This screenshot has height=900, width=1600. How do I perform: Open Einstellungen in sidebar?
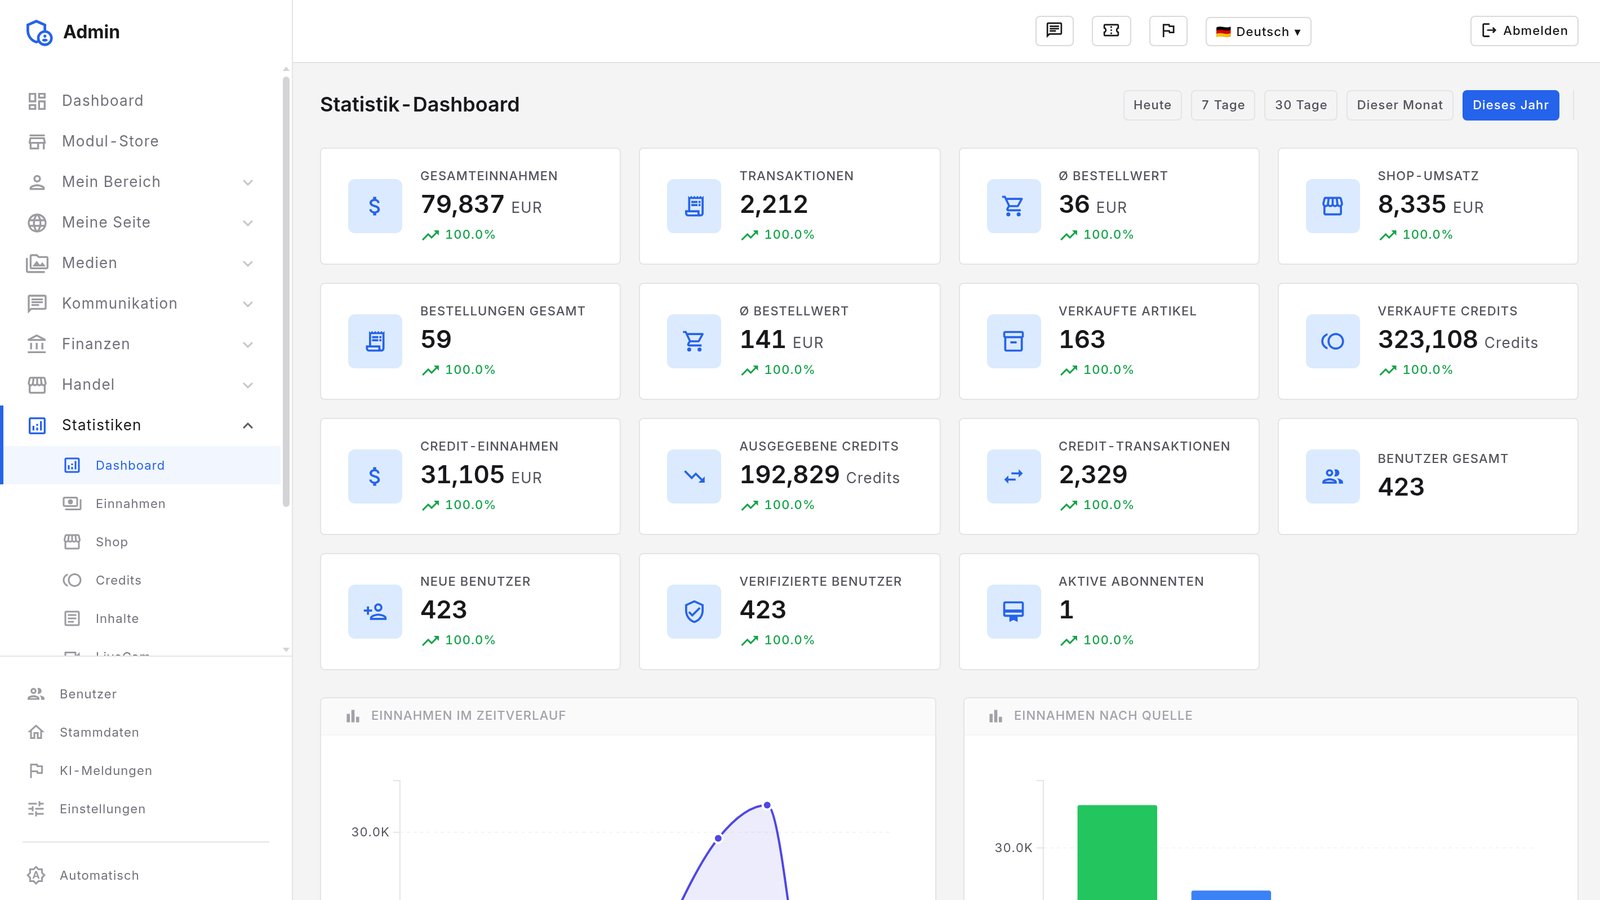141,809
